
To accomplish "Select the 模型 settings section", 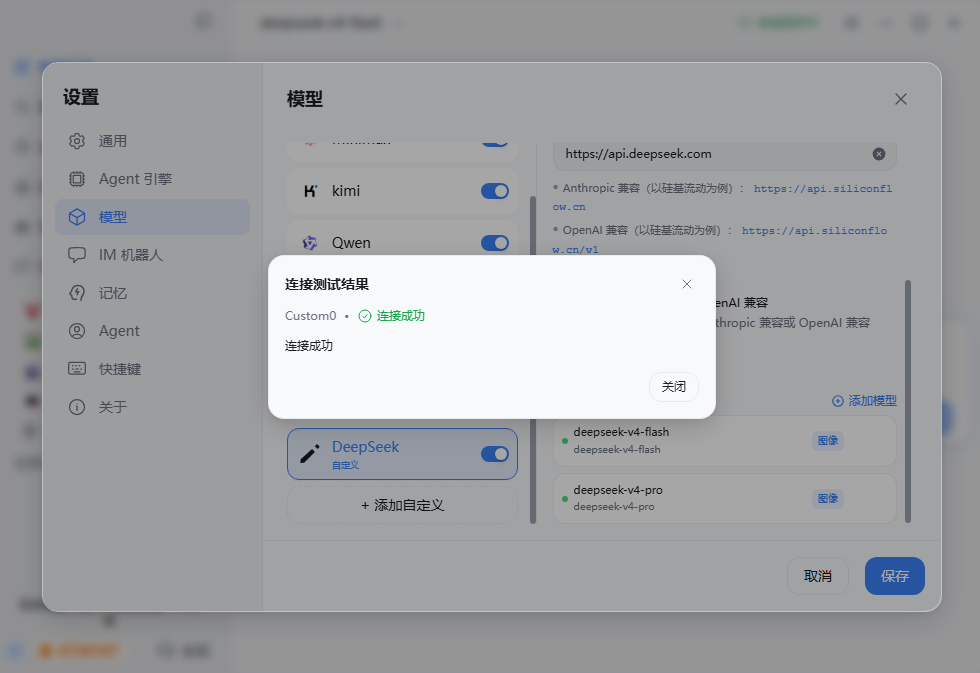I will 152,217.
